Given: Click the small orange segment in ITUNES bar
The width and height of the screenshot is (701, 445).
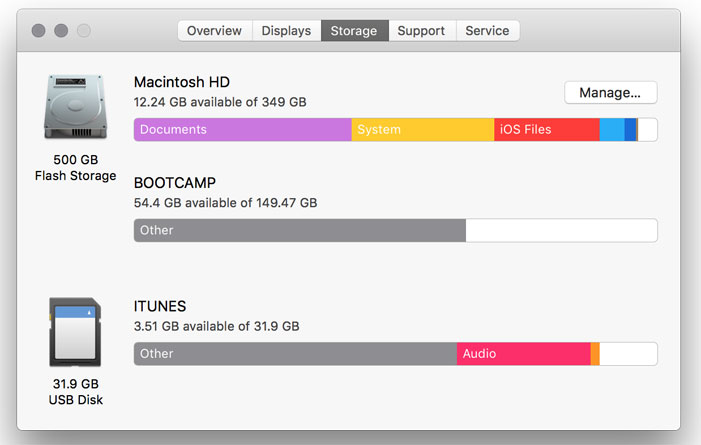Looking at the screenshot, I should pos(595,354).
